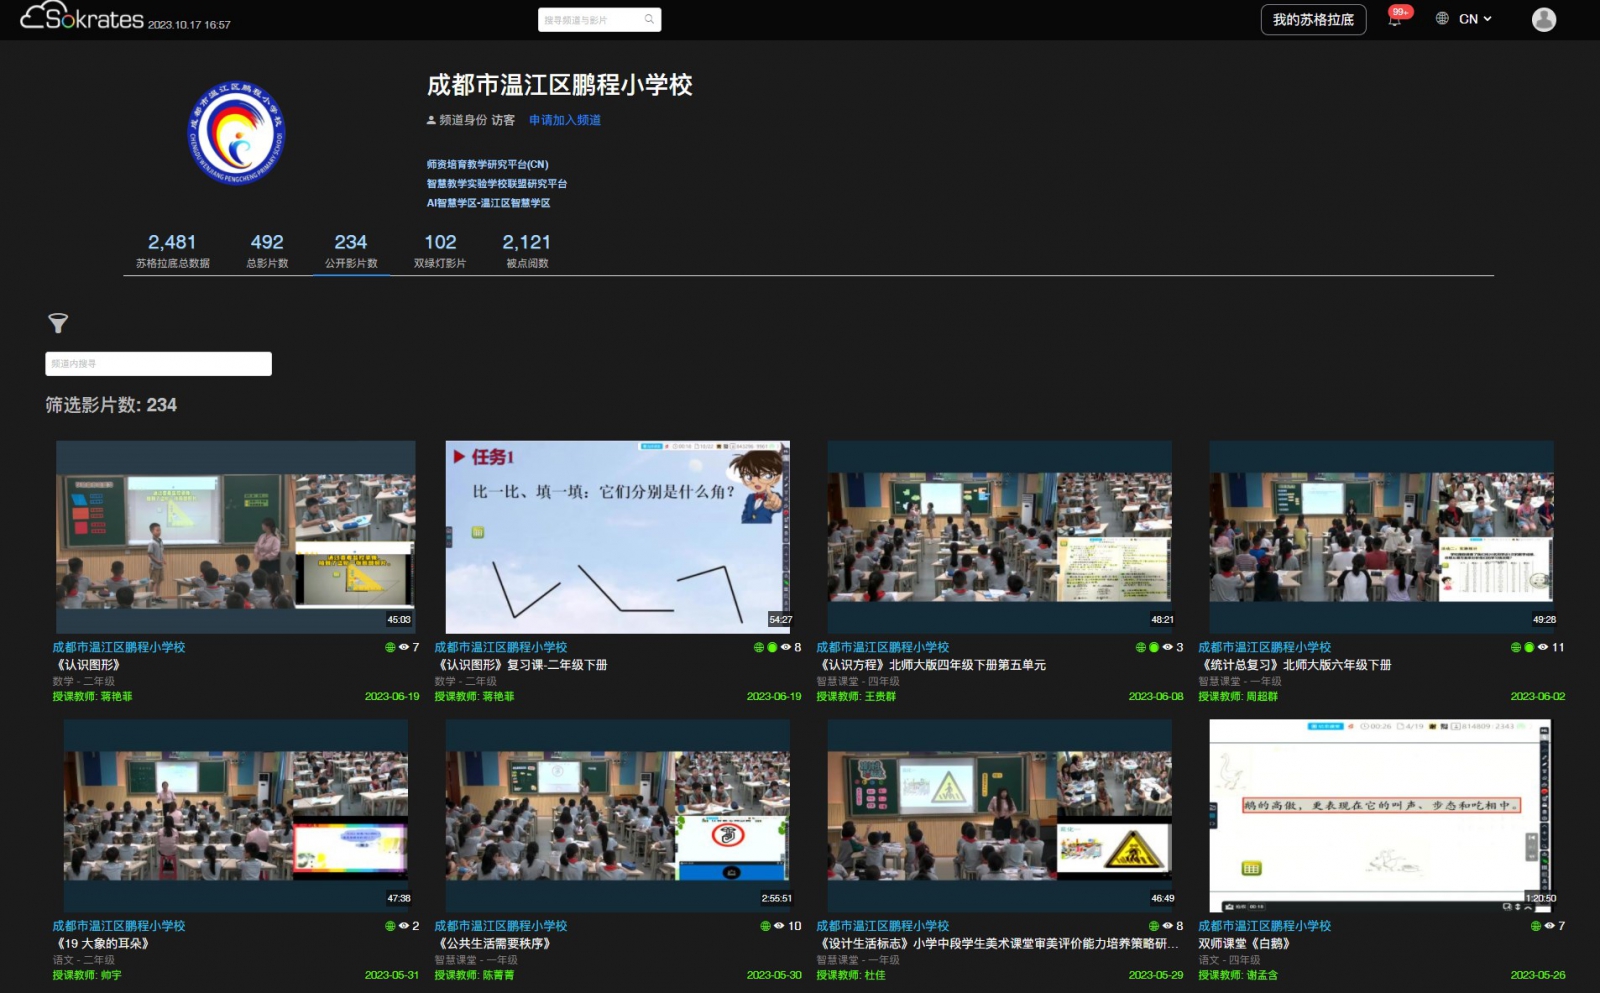
Task: Click the 我的苏格拉底 button
Action: 1312,20
